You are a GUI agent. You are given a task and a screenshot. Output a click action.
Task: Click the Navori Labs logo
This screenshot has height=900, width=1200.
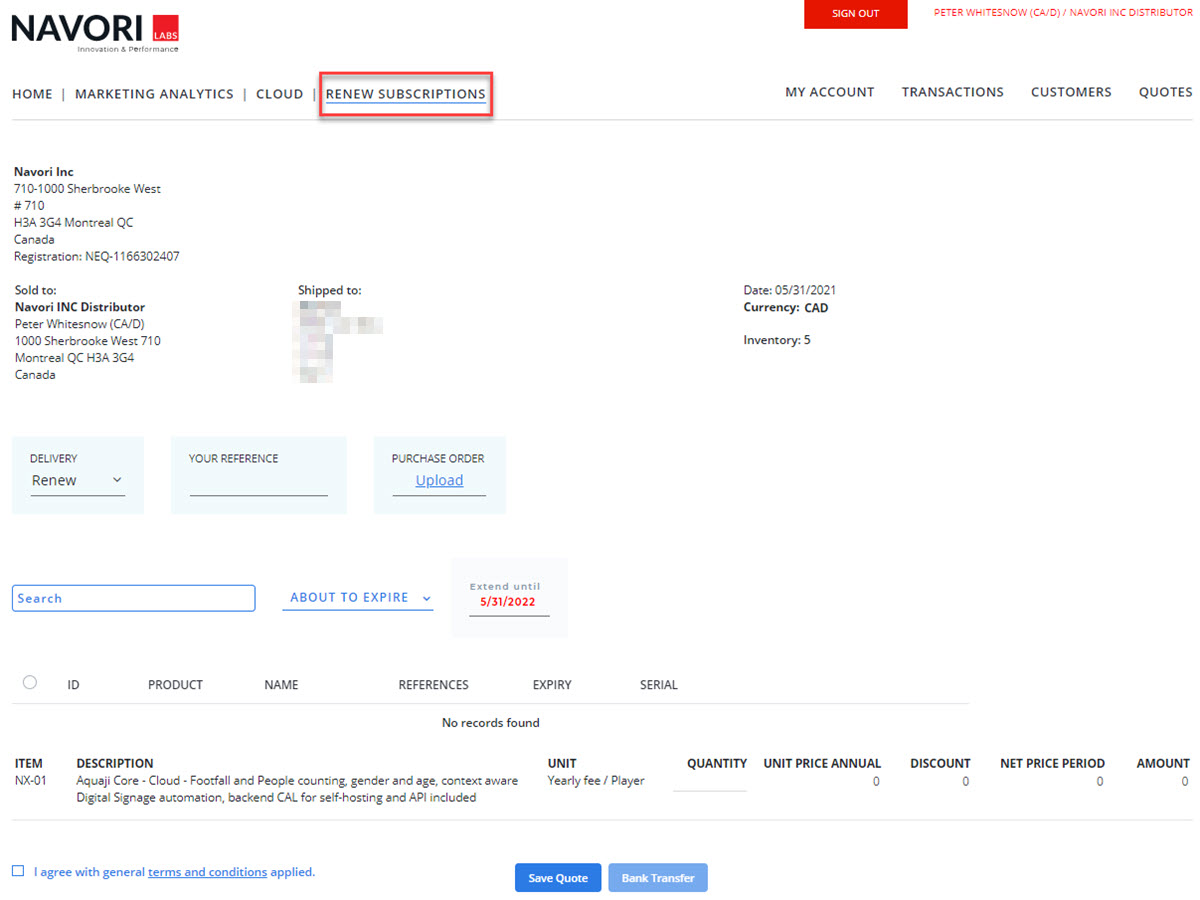click(95, 32)
